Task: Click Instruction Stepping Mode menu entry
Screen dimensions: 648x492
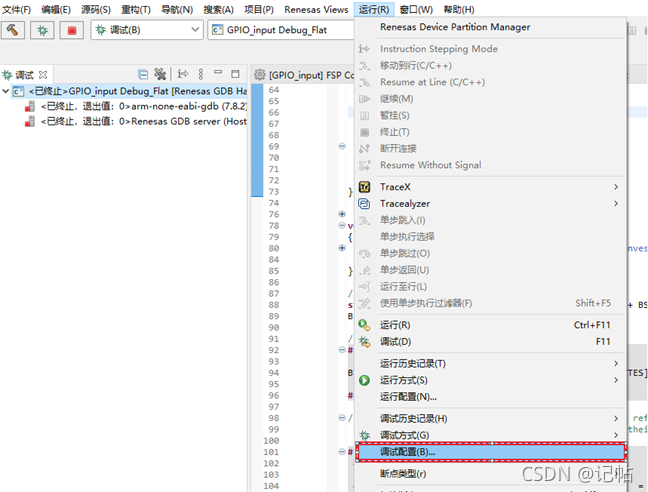Action: click(x=491, y=49)
